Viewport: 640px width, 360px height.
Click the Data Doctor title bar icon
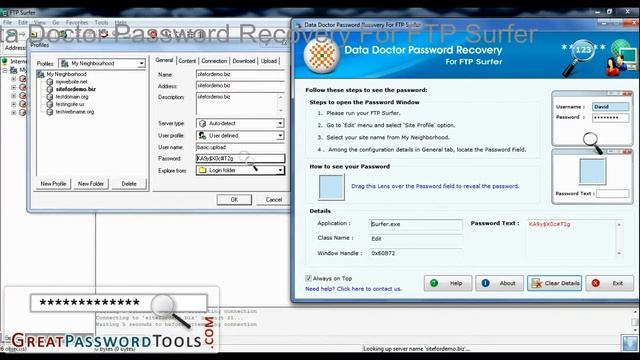[298, 25]
